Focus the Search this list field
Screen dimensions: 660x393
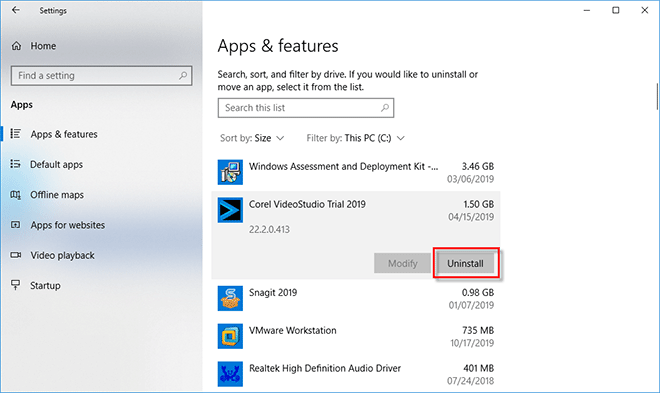pyautogui.click(x=306, y=108)
